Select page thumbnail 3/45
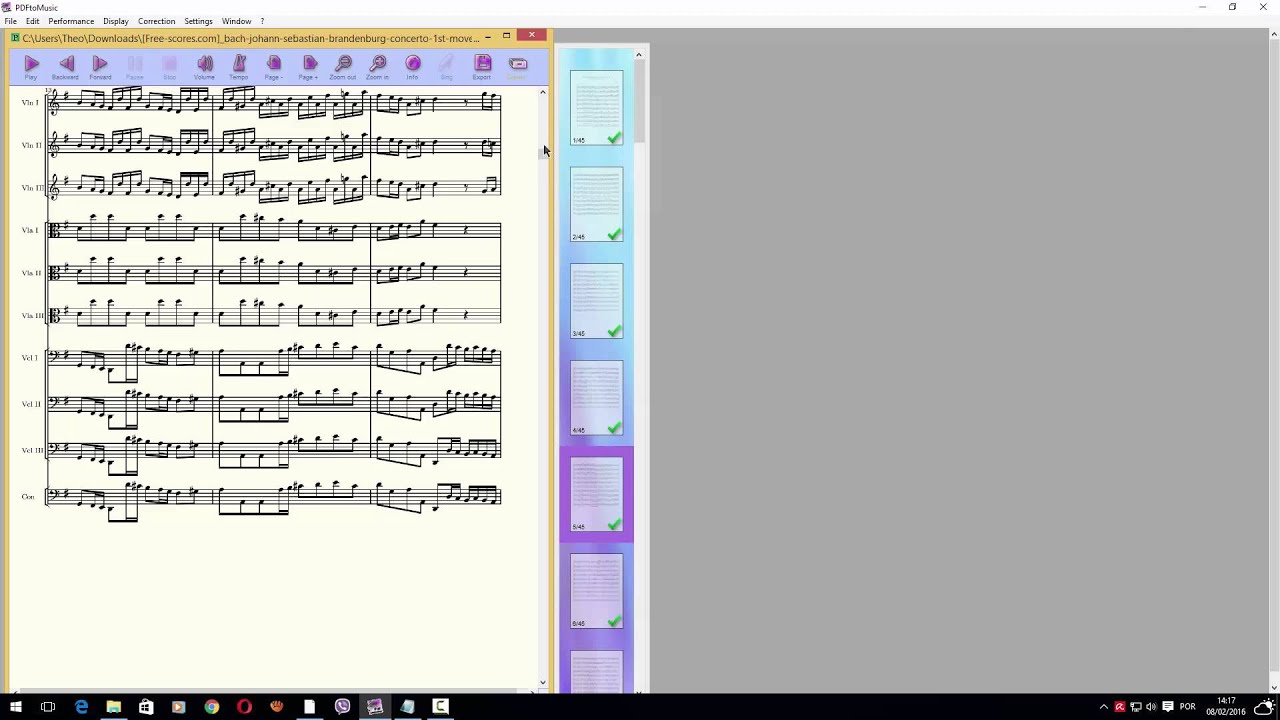The image size is (1280, 720). coord(597,301)
